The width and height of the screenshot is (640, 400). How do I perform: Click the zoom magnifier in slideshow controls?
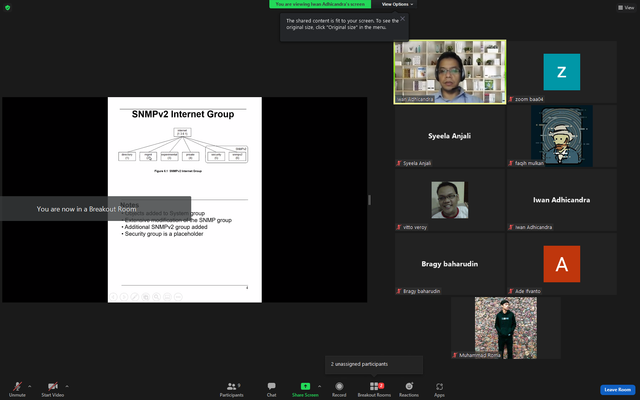point(156,297)
